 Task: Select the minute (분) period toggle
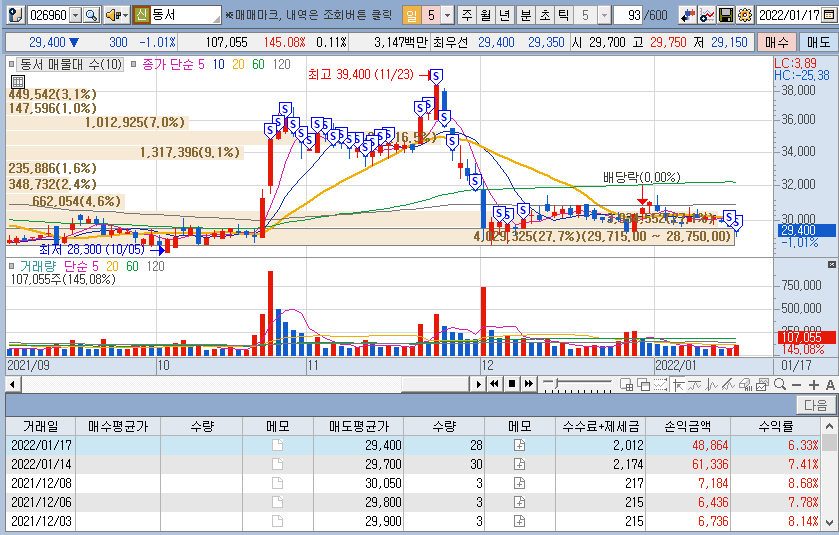click(x=525, y=15)
